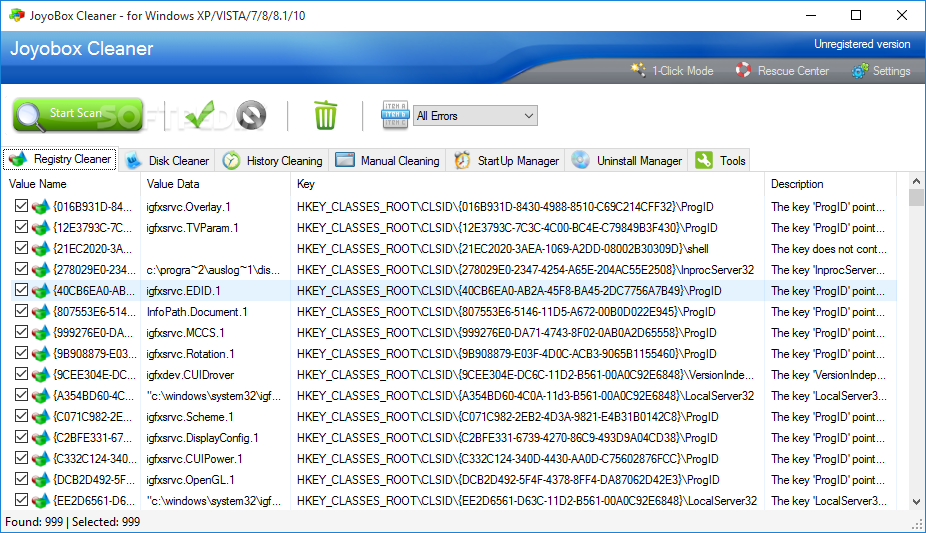Uncheck the {C332C124-340 entry checkbox
926x533 pixels.
[x=21, y=457]
